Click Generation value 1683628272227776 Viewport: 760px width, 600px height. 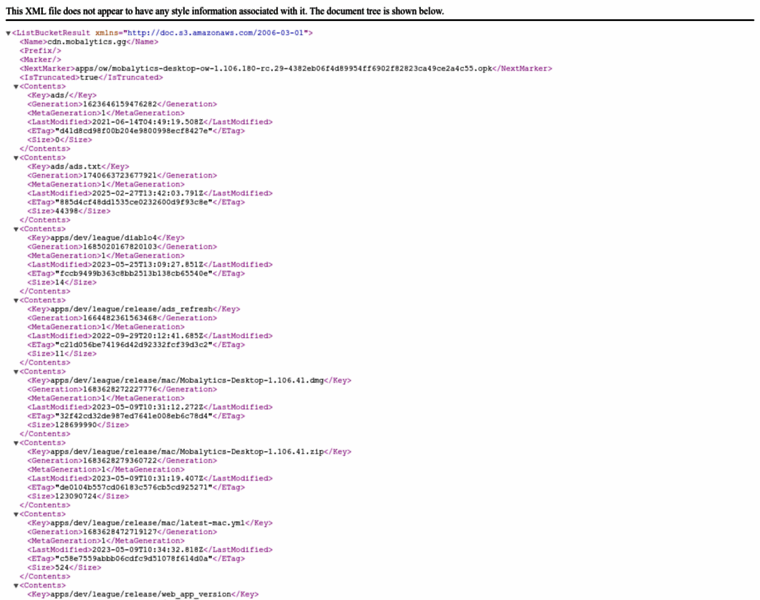coord(120,389)
